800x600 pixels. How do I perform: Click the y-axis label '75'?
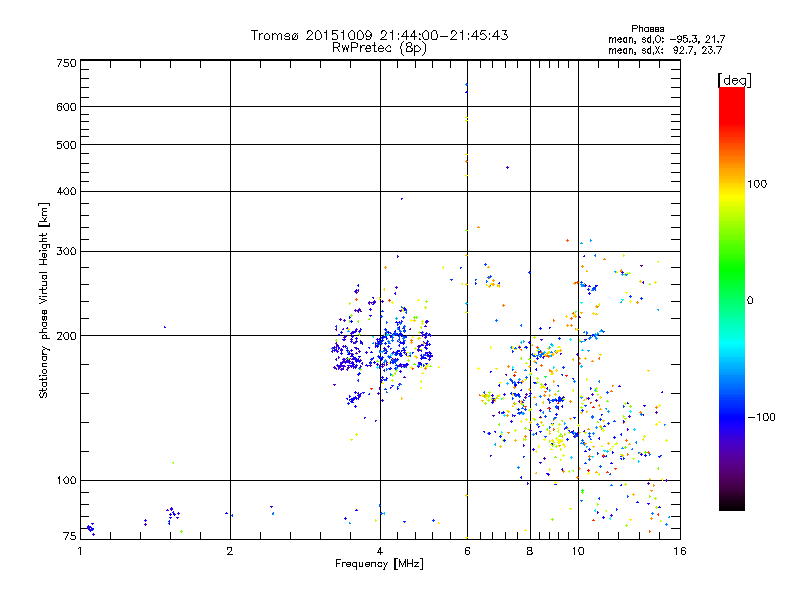[70, 536]
